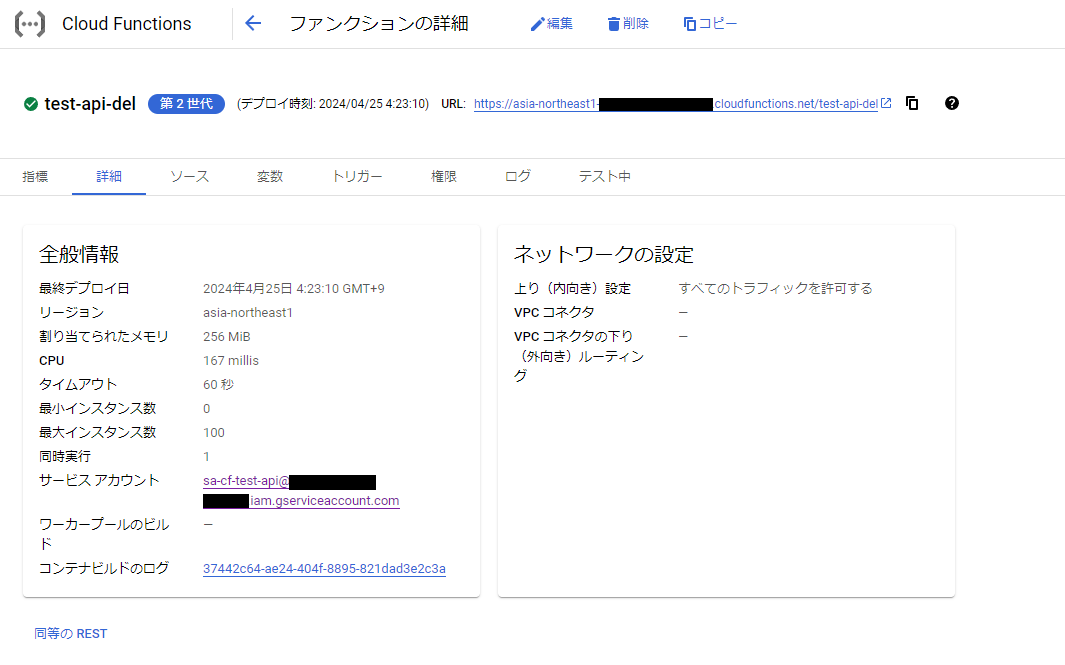Switch to the ソース tab
Image resolution: width=1065 pixels, height=665 pixels.
pyautogui.click(x=188, y=176)
